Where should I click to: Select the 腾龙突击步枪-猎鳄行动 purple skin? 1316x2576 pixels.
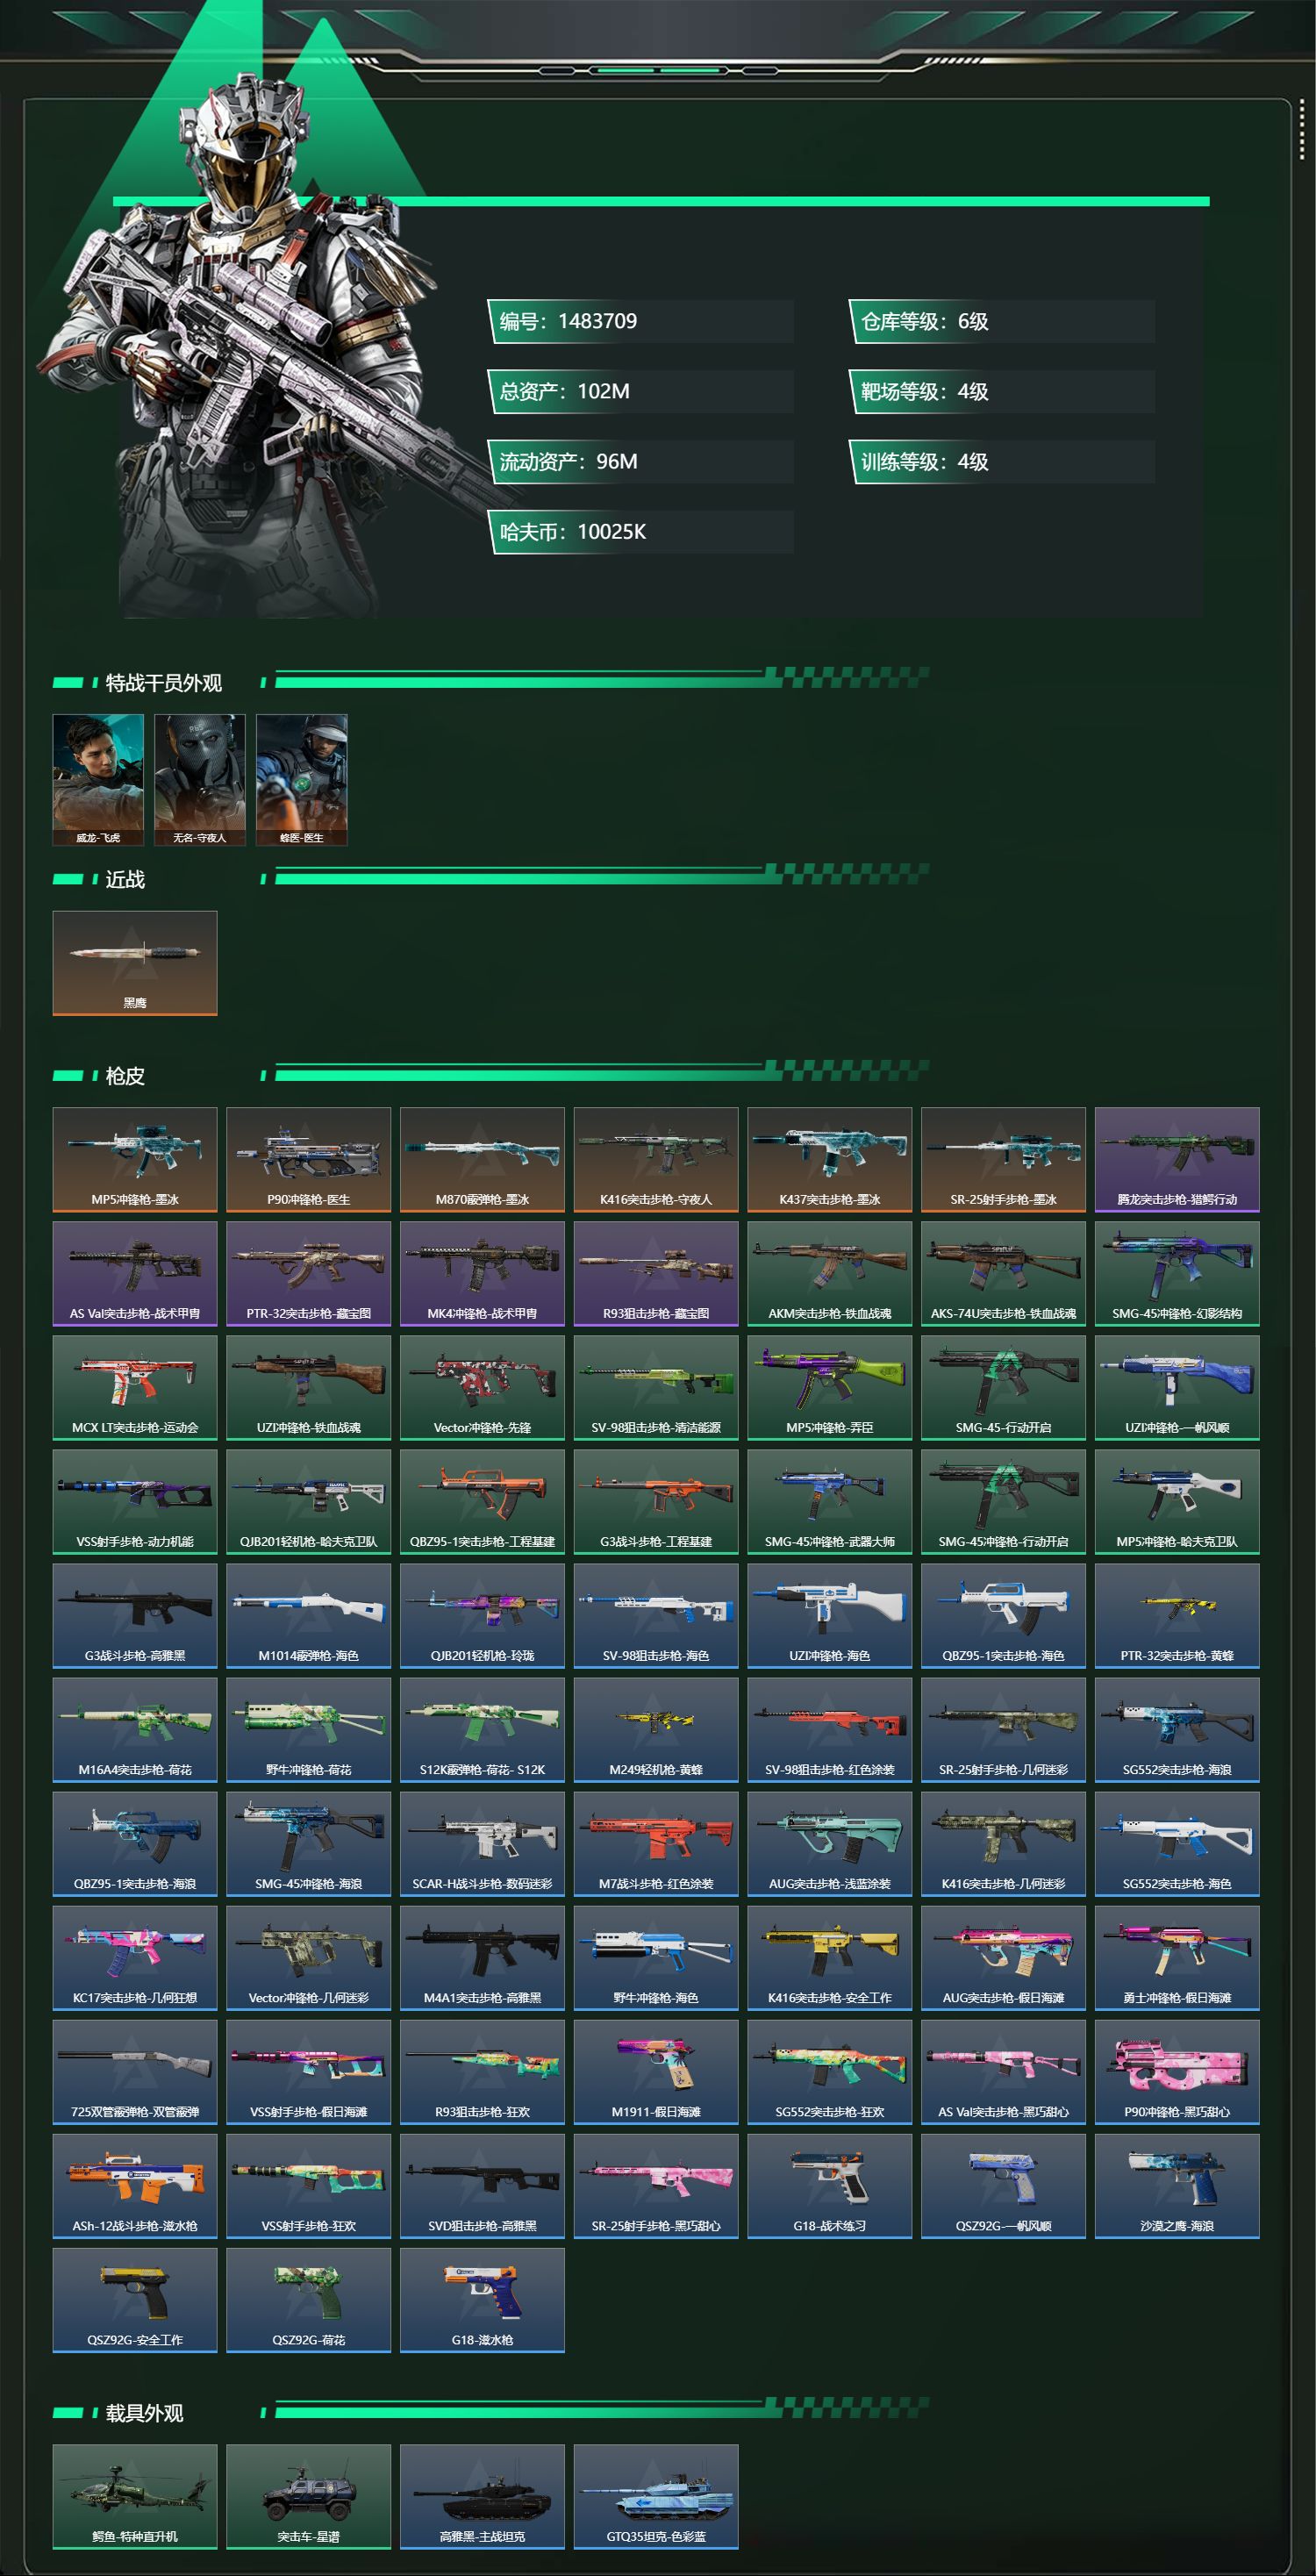[1177, 1160]
